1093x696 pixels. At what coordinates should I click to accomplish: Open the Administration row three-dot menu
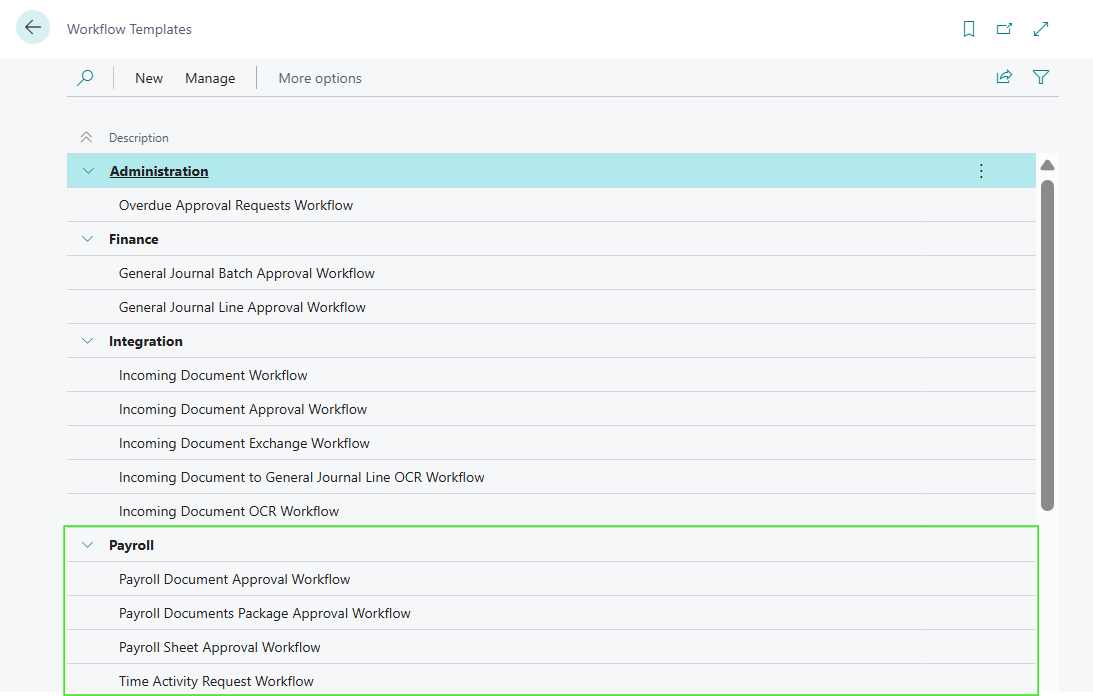click(x=981, y=171)
